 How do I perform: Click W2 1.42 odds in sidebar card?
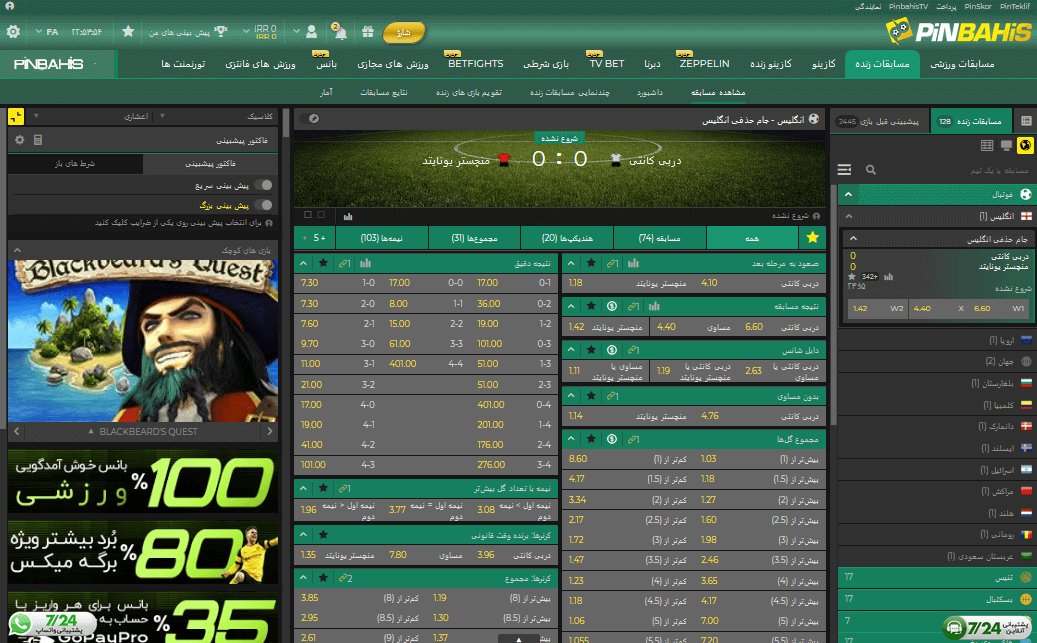click(878, 308)
